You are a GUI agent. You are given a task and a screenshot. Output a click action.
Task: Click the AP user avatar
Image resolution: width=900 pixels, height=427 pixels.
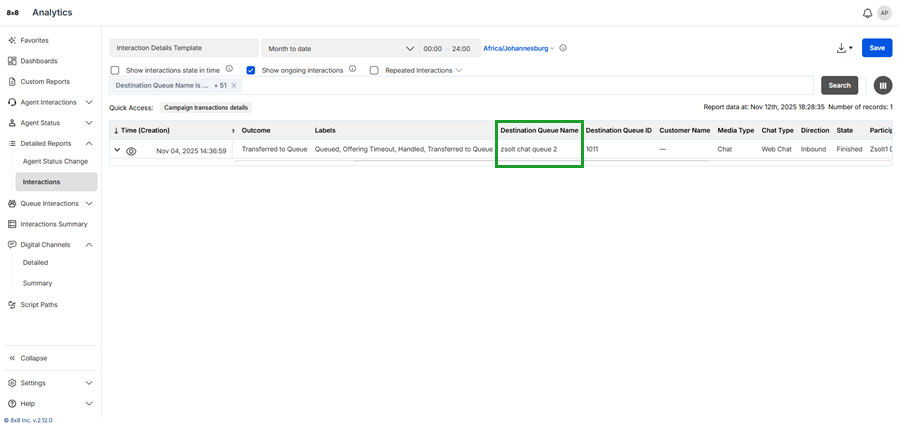point(884,13)
